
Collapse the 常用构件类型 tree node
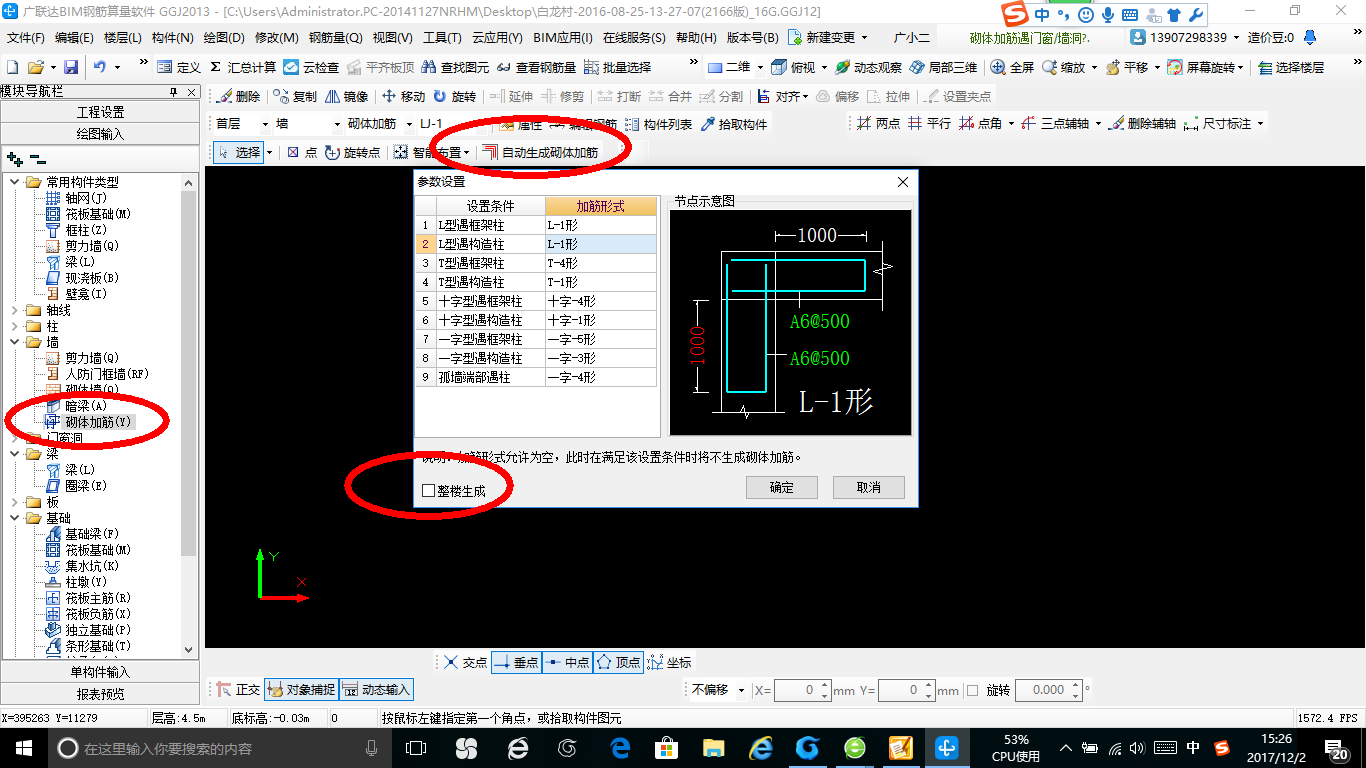click(15, 182)
